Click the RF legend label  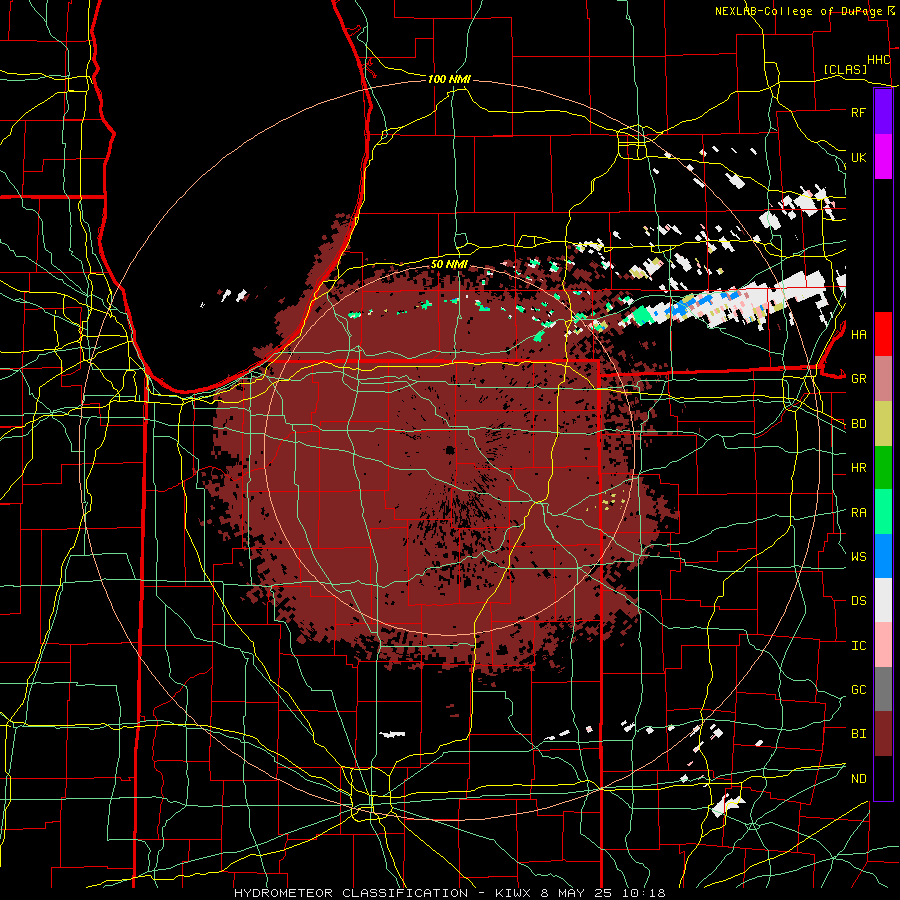coord(858,112)
